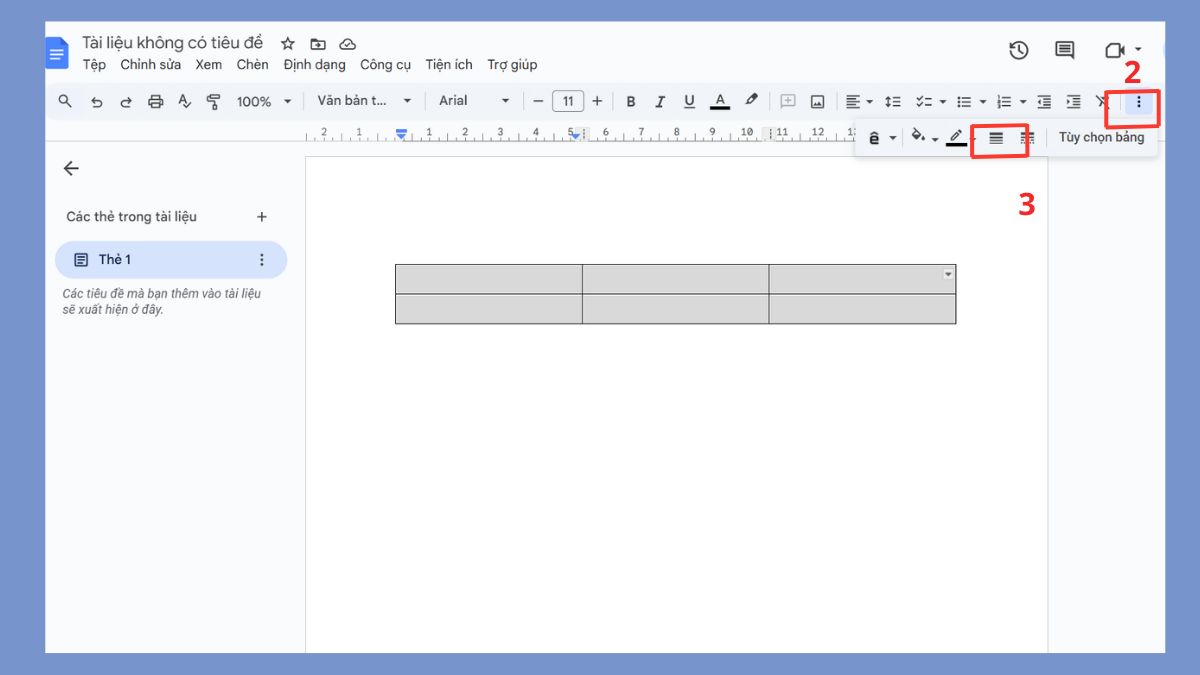The height and width of the screenshot is (675, 1200).
Task: Run spelling and grammar check icon
Action: [x=184, y=101]
